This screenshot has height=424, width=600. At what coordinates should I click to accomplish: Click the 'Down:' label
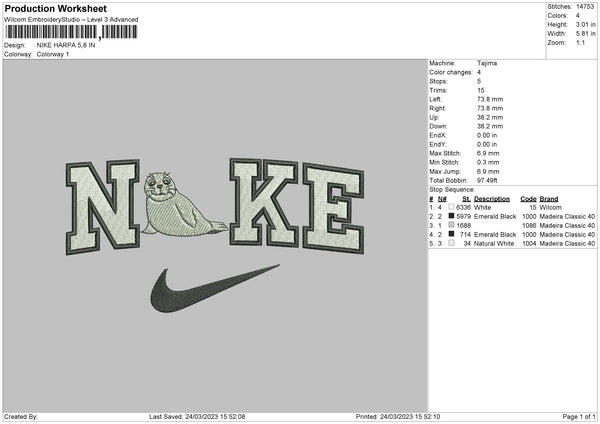[438, 126]
